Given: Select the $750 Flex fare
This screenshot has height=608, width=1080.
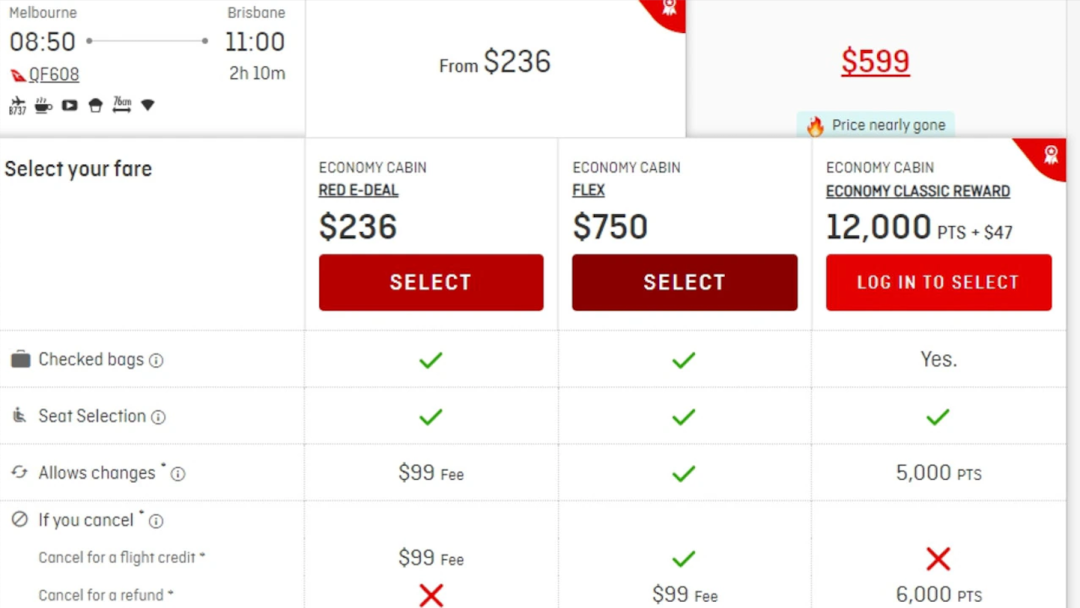Looking at the screenshot, I should pyautogui.click(x=684, y=282).
